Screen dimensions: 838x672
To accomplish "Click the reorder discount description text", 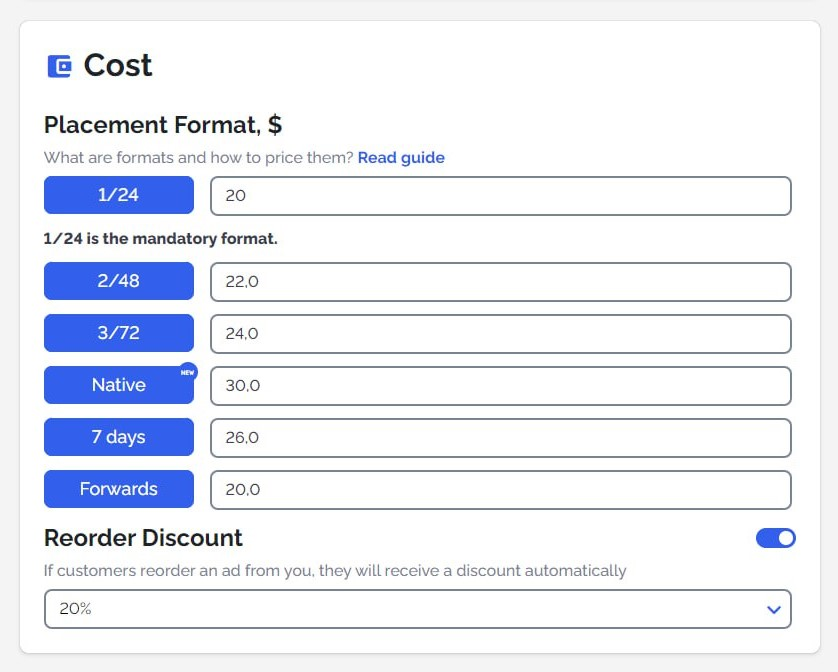I will click(x=335, y=570).
